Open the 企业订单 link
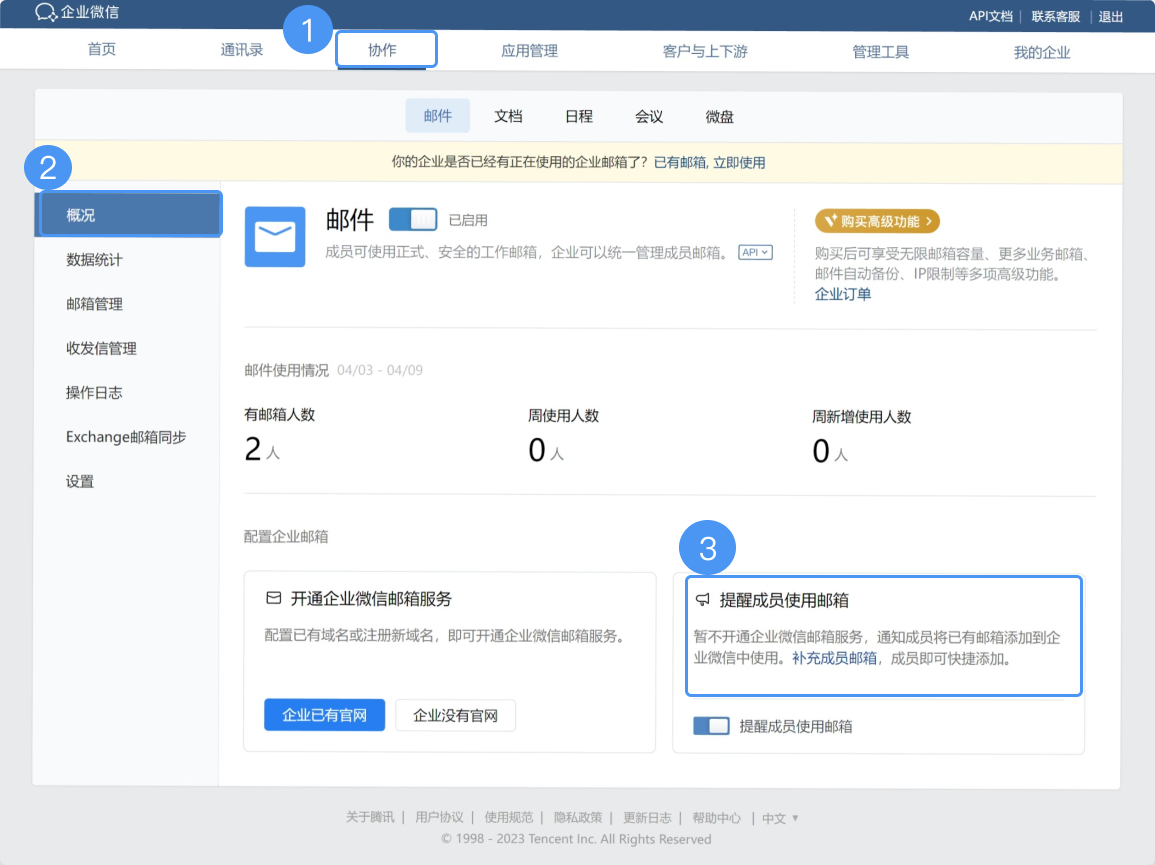This screenshot has width=1155, height=865. pos(843,294)
